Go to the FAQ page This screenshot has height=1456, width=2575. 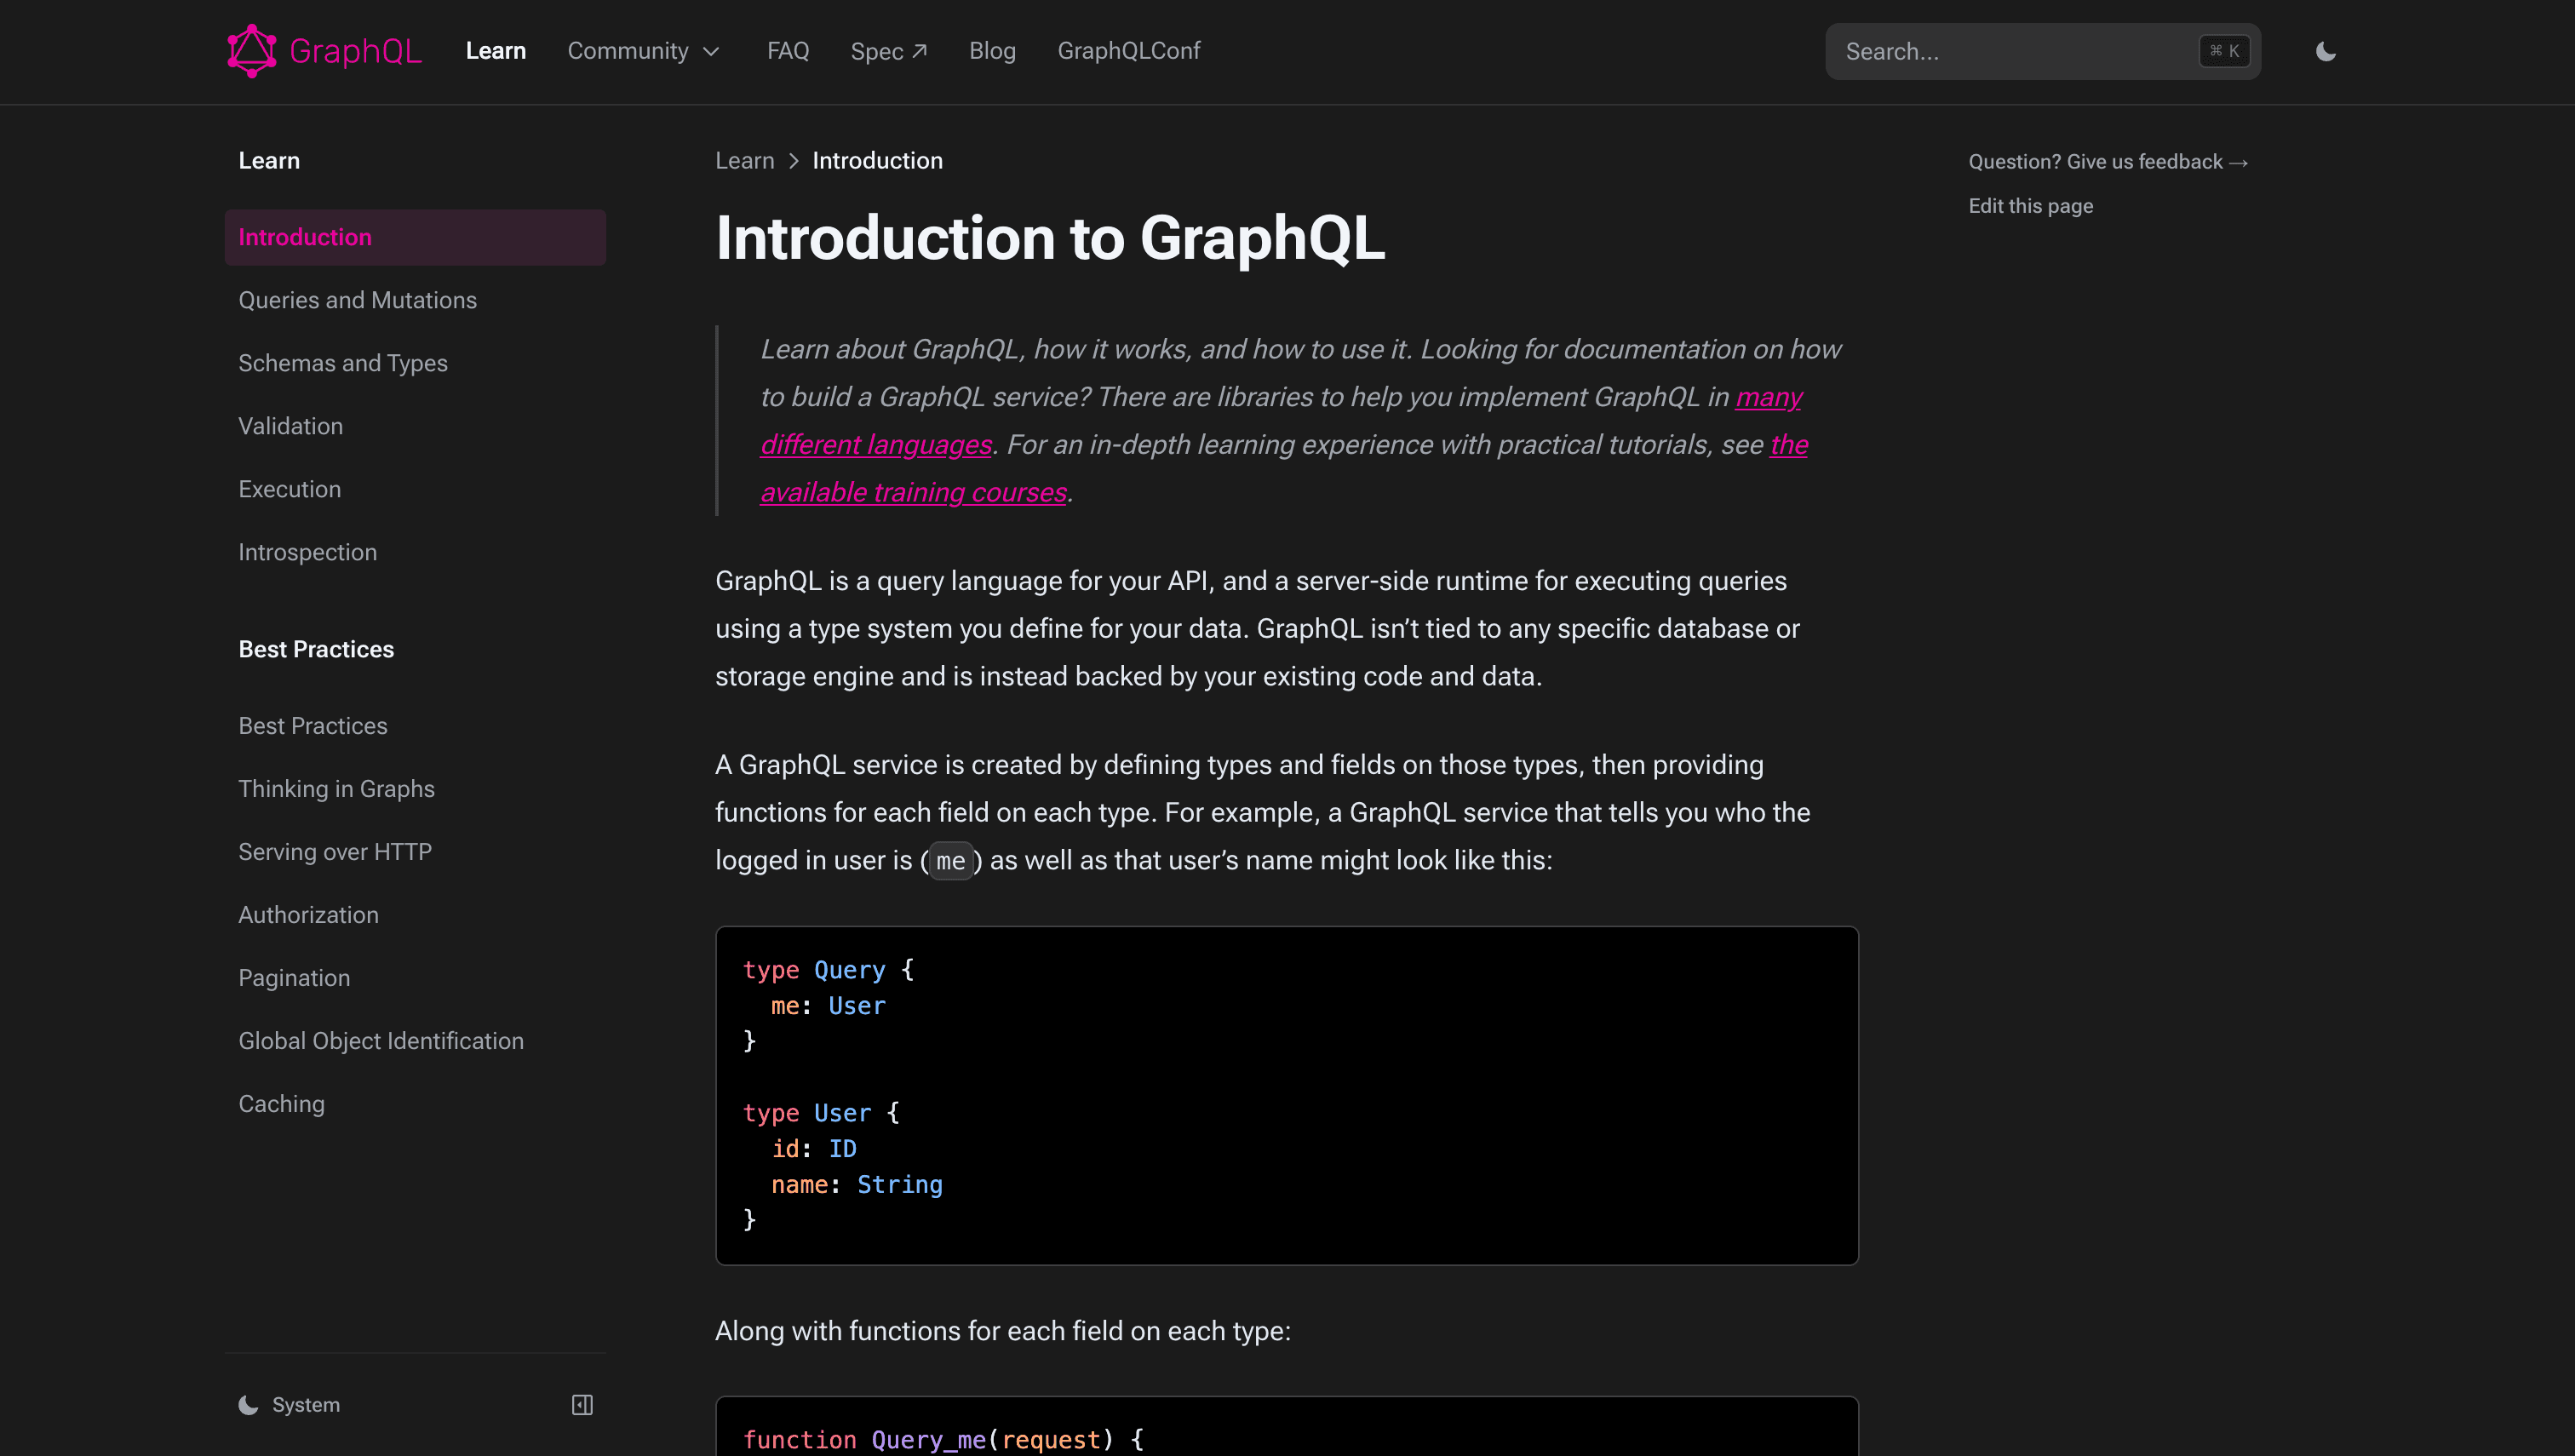pyautogui.click(x=788, y=51)
